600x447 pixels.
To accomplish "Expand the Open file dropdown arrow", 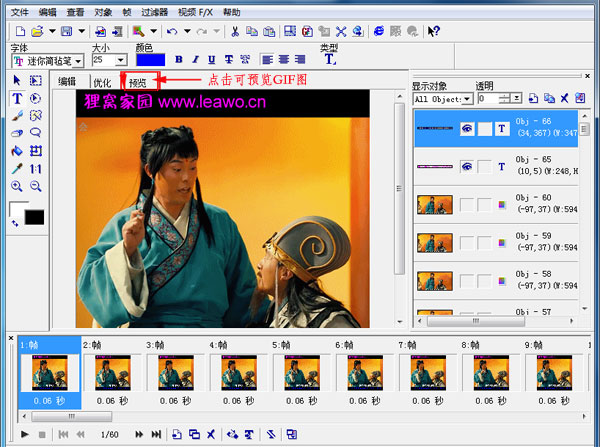I will tap(52, 31).
